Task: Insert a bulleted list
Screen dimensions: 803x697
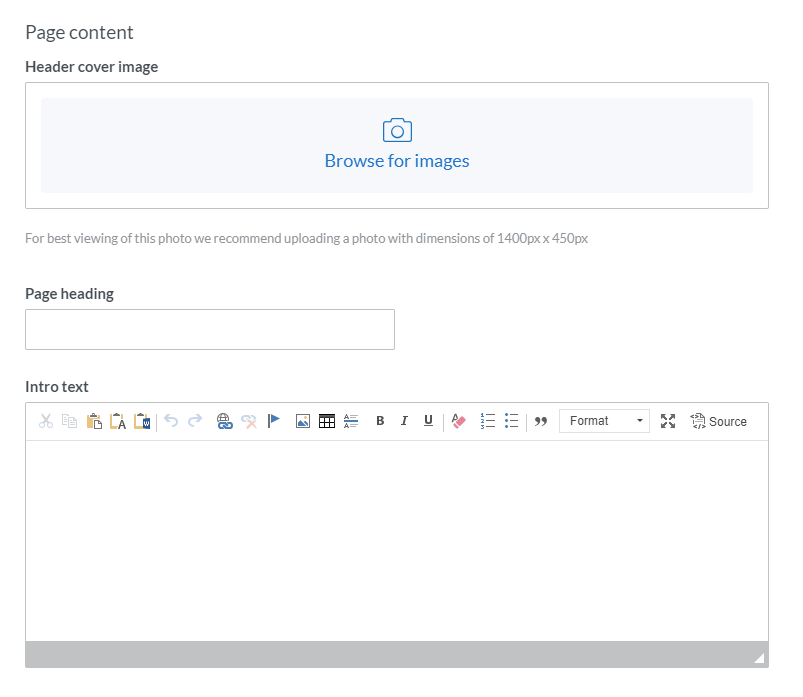Action: pyautogui.click(x=512, y=421)
